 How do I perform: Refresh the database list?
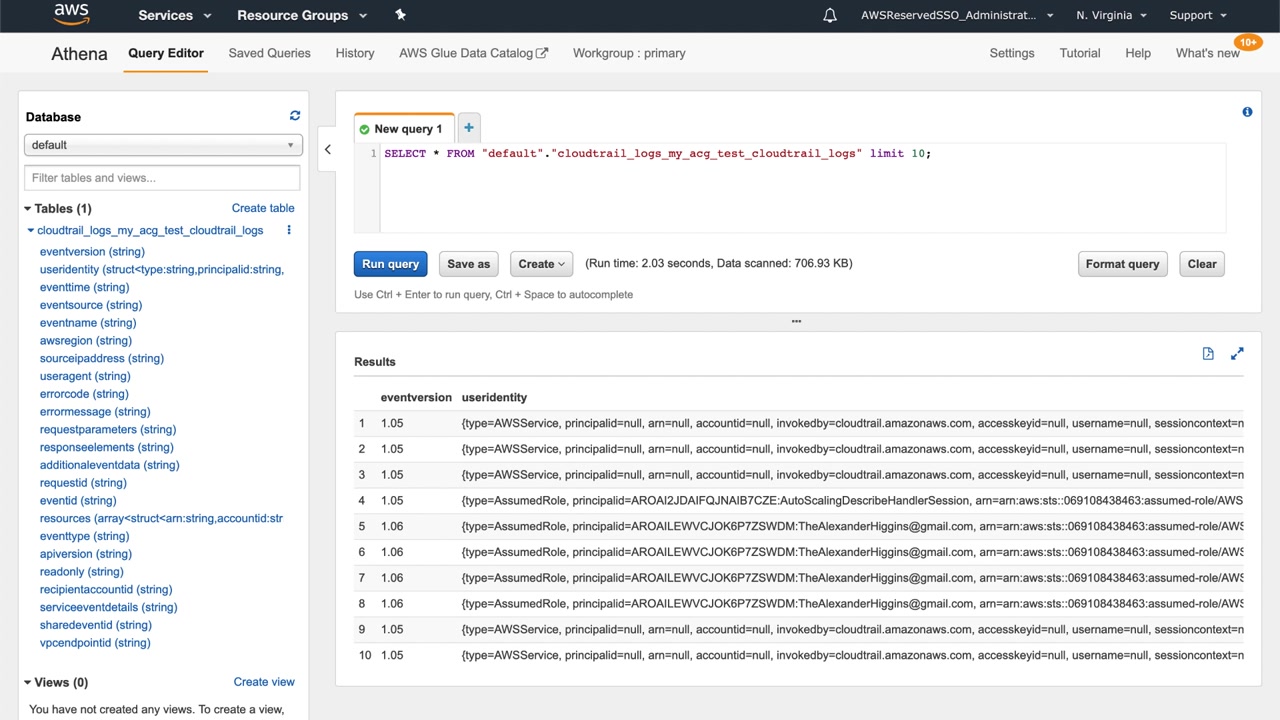294,116
